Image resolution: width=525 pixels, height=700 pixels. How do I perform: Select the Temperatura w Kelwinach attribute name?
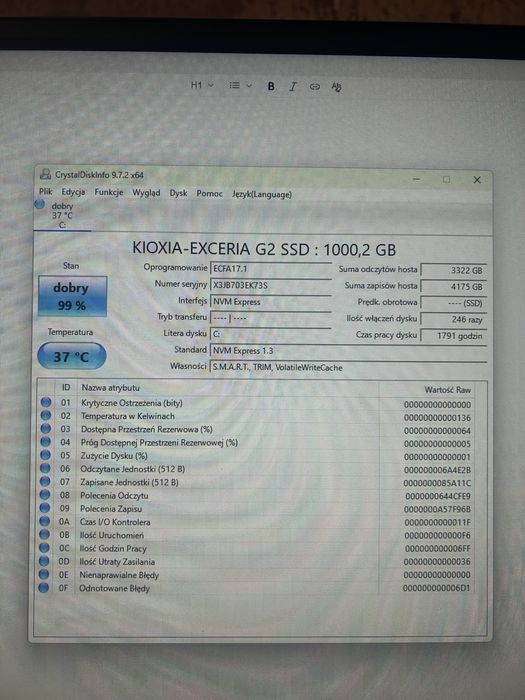point(128,416)
